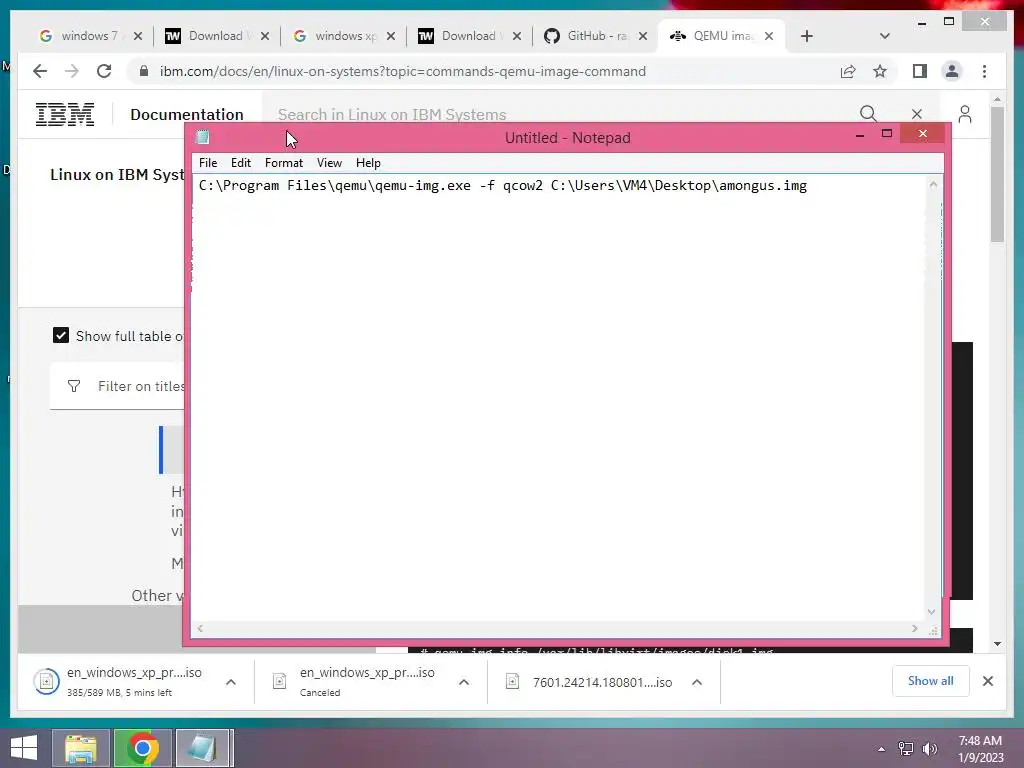Click browser page vertical scrollbar thumb
The image size is (1024, 768).
point(997,174)
